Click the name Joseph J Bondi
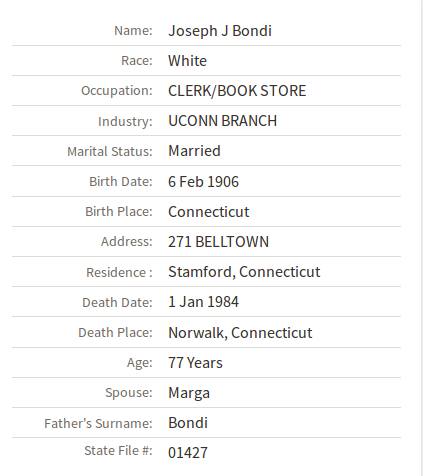The width and height of the screenshot is (423, 476). tap(220, 31)
